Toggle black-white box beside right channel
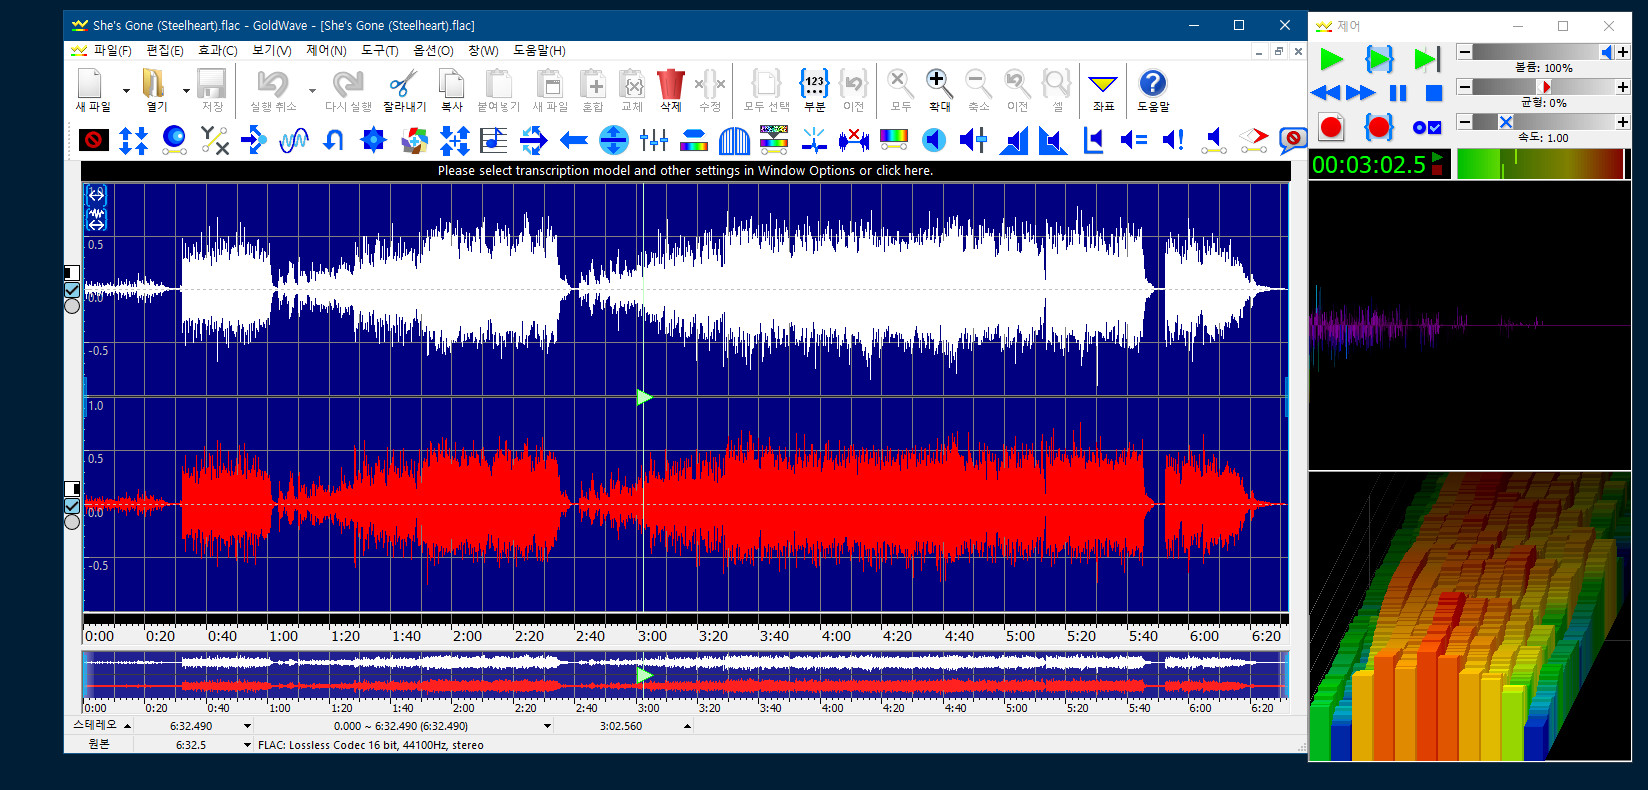This screenshot has width=1648, height=790. click(72, 489)
